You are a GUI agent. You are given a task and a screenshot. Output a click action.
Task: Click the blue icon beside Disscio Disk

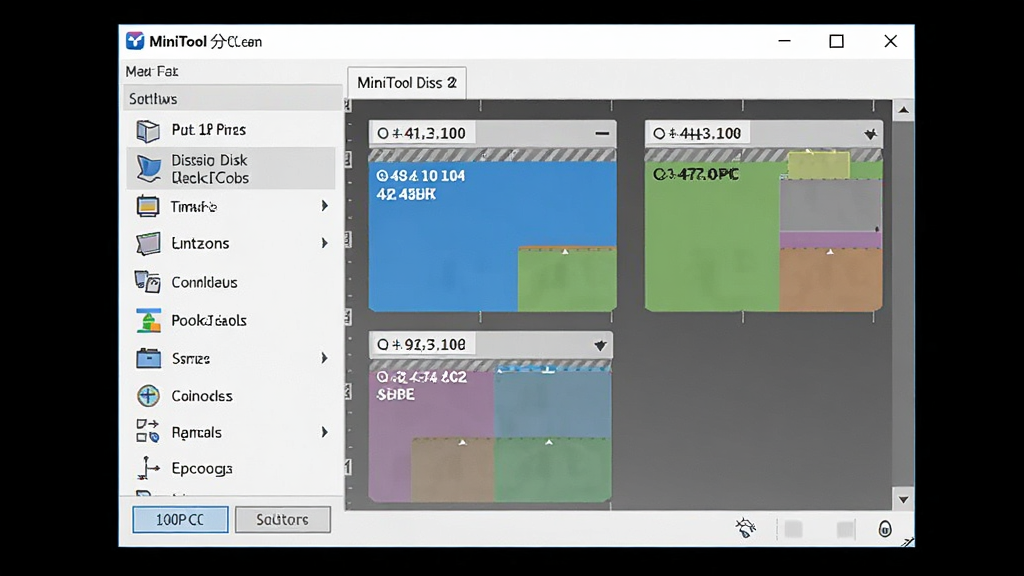coord(149,168)
